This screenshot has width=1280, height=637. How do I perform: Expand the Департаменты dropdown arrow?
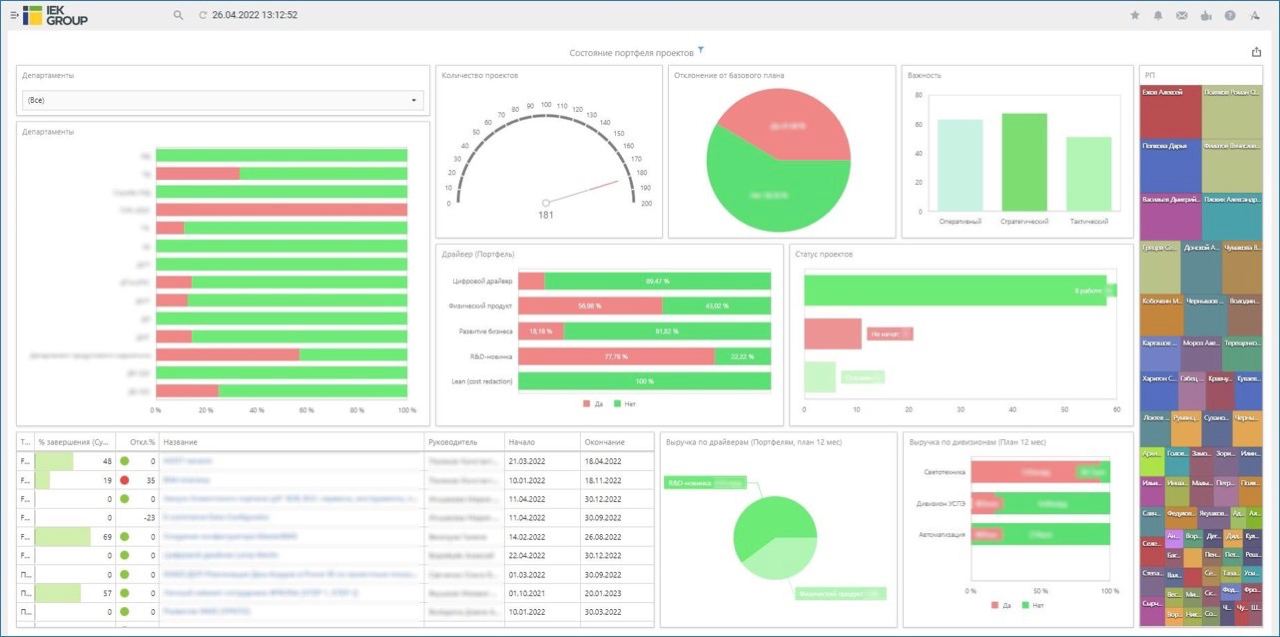click(x=414, y=100)
